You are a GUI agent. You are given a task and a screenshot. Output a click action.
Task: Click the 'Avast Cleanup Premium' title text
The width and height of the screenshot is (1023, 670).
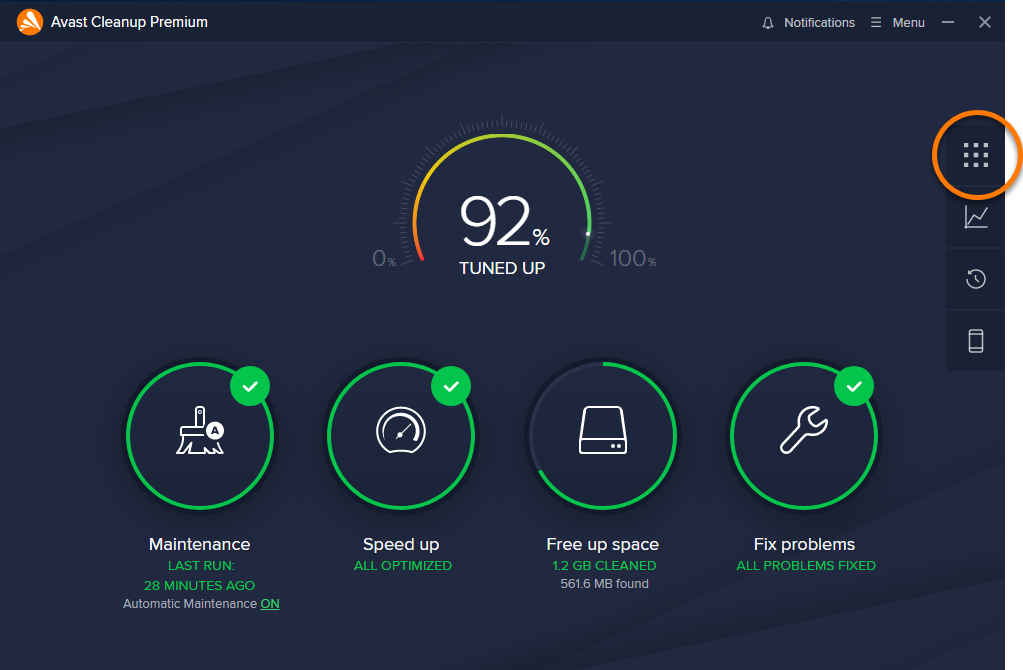point(129,22)
